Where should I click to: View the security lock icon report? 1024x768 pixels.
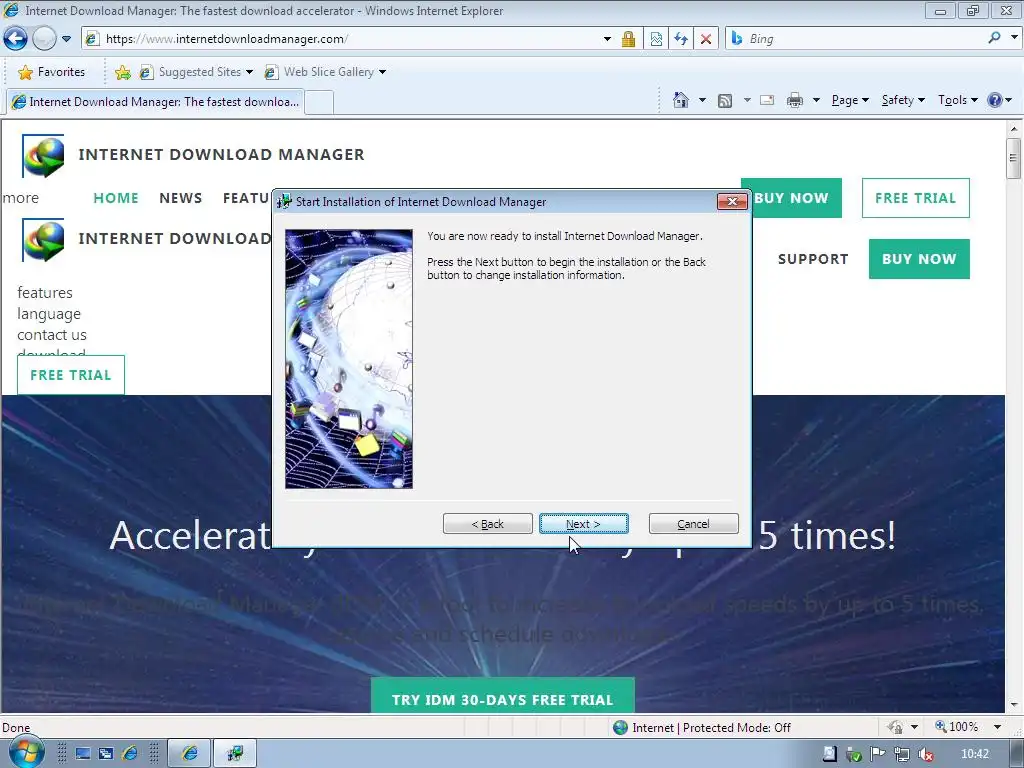(x=628, y=39)
